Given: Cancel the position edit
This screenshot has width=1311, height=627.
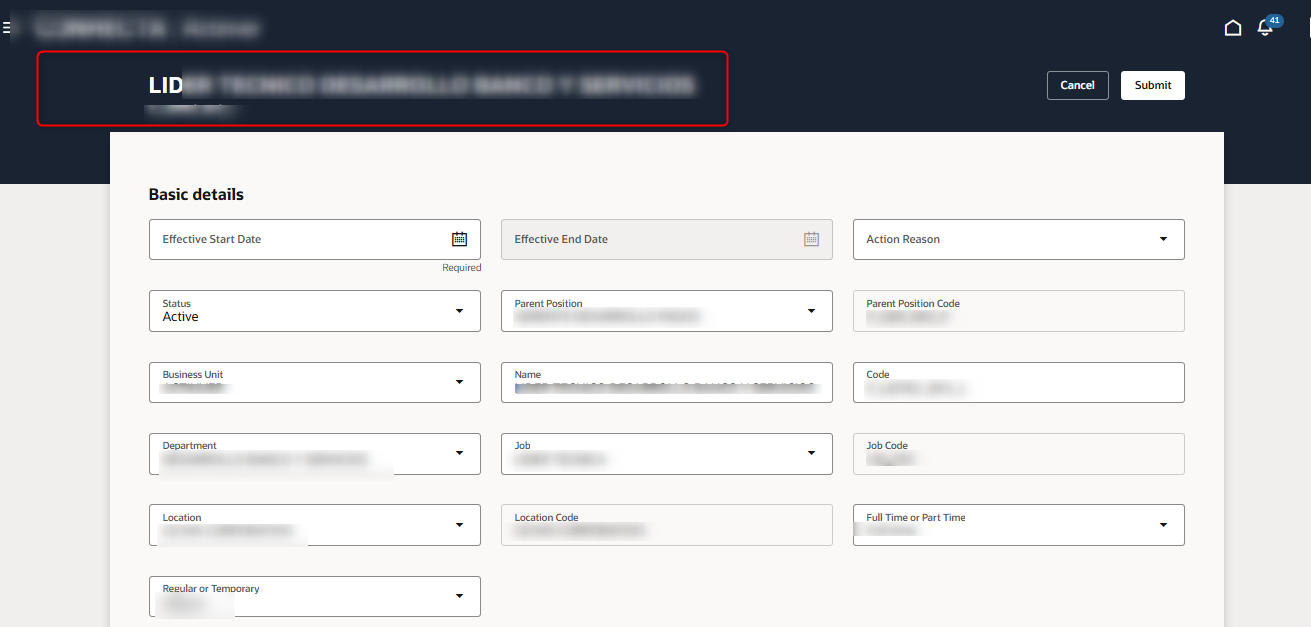Looking at the screenshot, I should (x=1077, y=85).
